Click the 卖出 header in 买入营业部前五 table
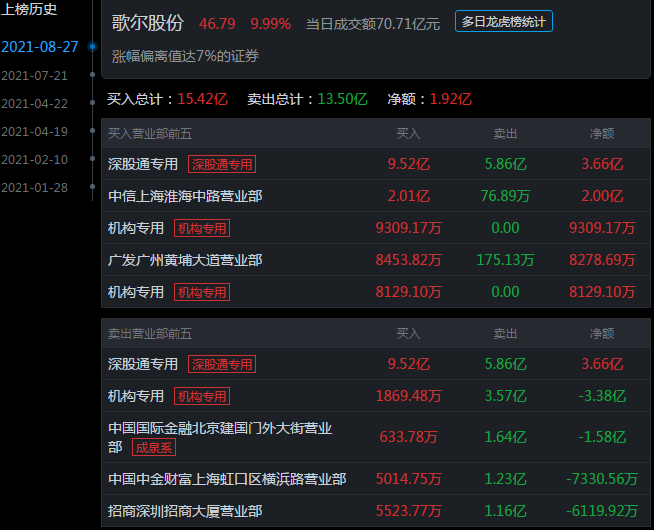The image size is (654, 530). pos(505,133)
